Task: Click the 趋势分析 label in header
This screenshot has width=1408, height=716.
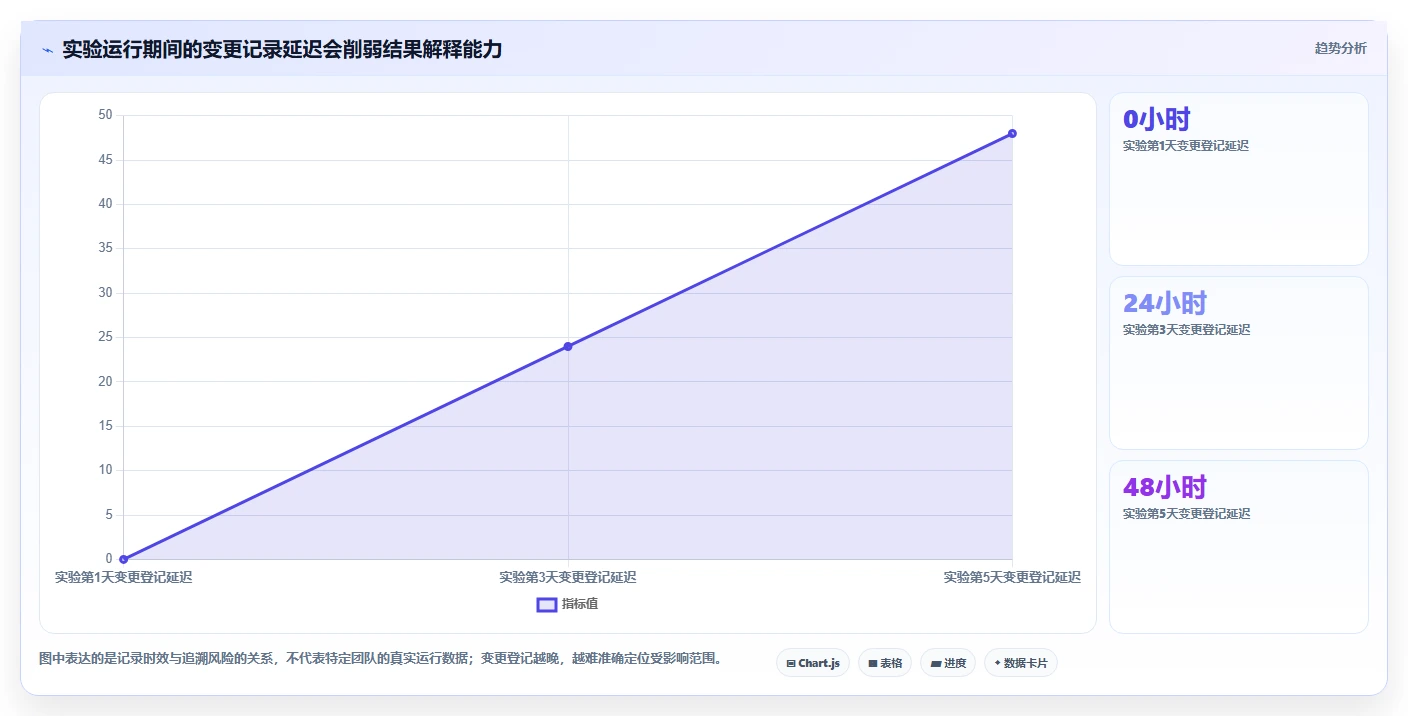Action: (1340, 48)
